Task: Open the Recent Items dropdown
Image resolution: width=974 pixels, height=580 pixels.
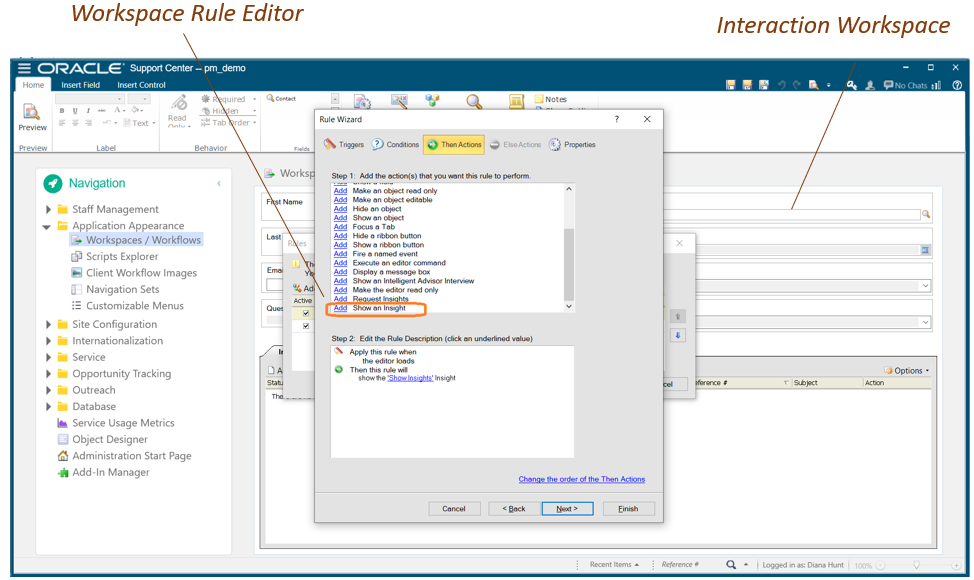Action: point(614,564)
